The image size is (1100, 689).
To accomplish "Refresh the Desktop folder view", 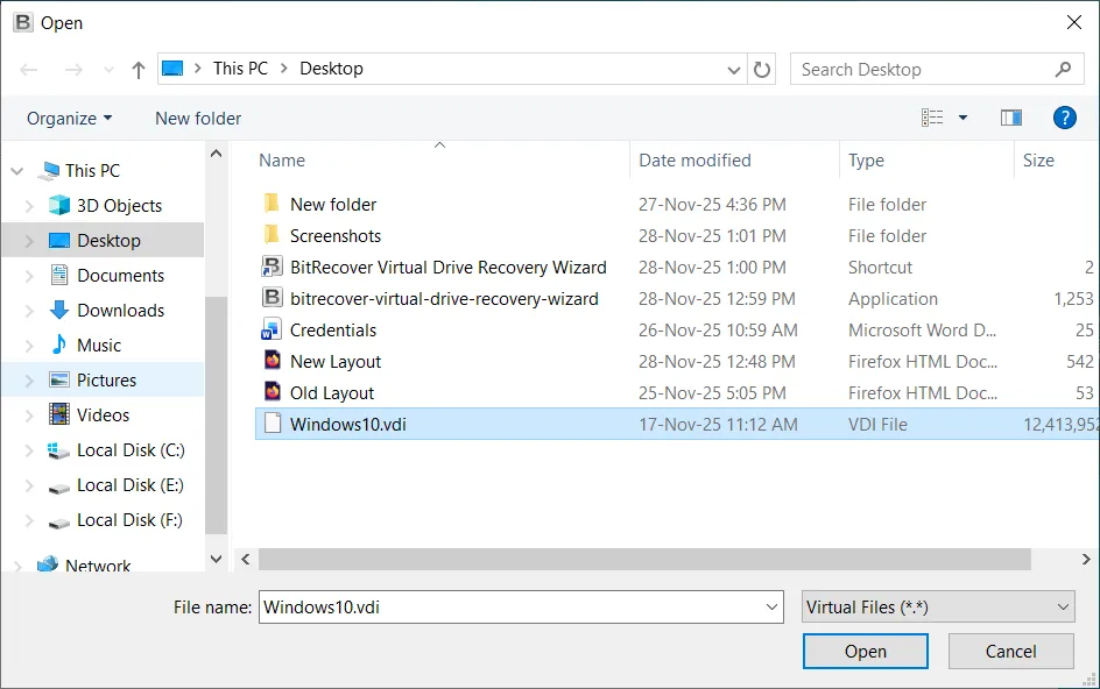I will coord(761,68).
